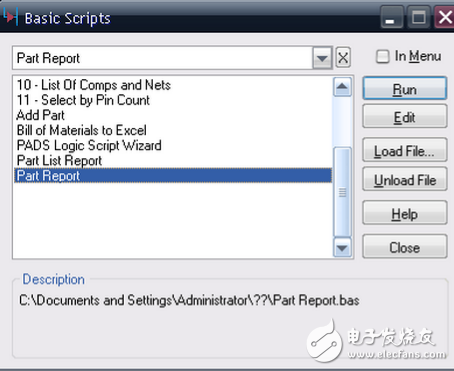Close the Basic Scripts window with X
Screen dimensions: 454x371
pos(445,17)
